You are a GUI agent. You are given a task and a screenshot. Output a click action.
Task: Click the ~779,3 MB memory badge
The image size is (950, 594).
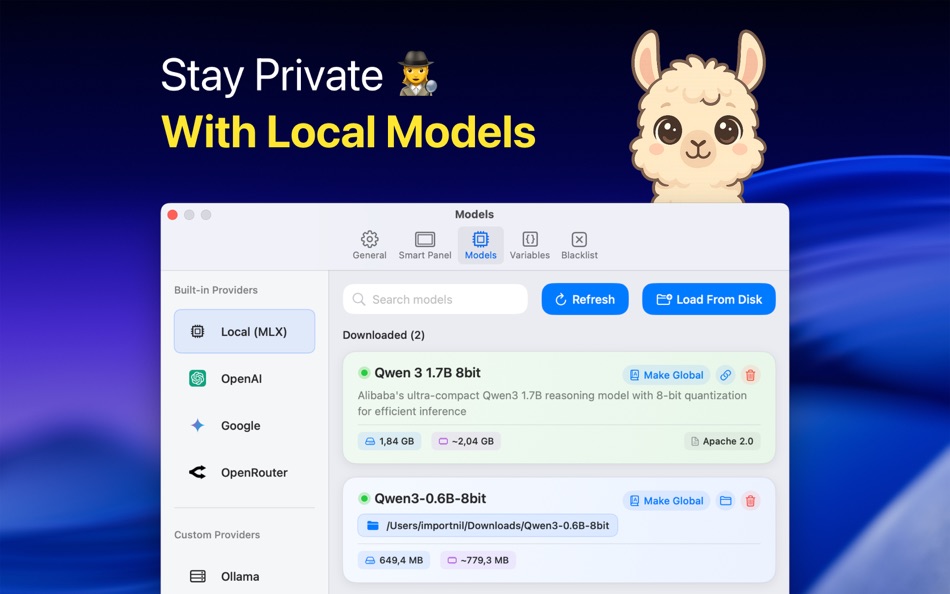[478, 560]
